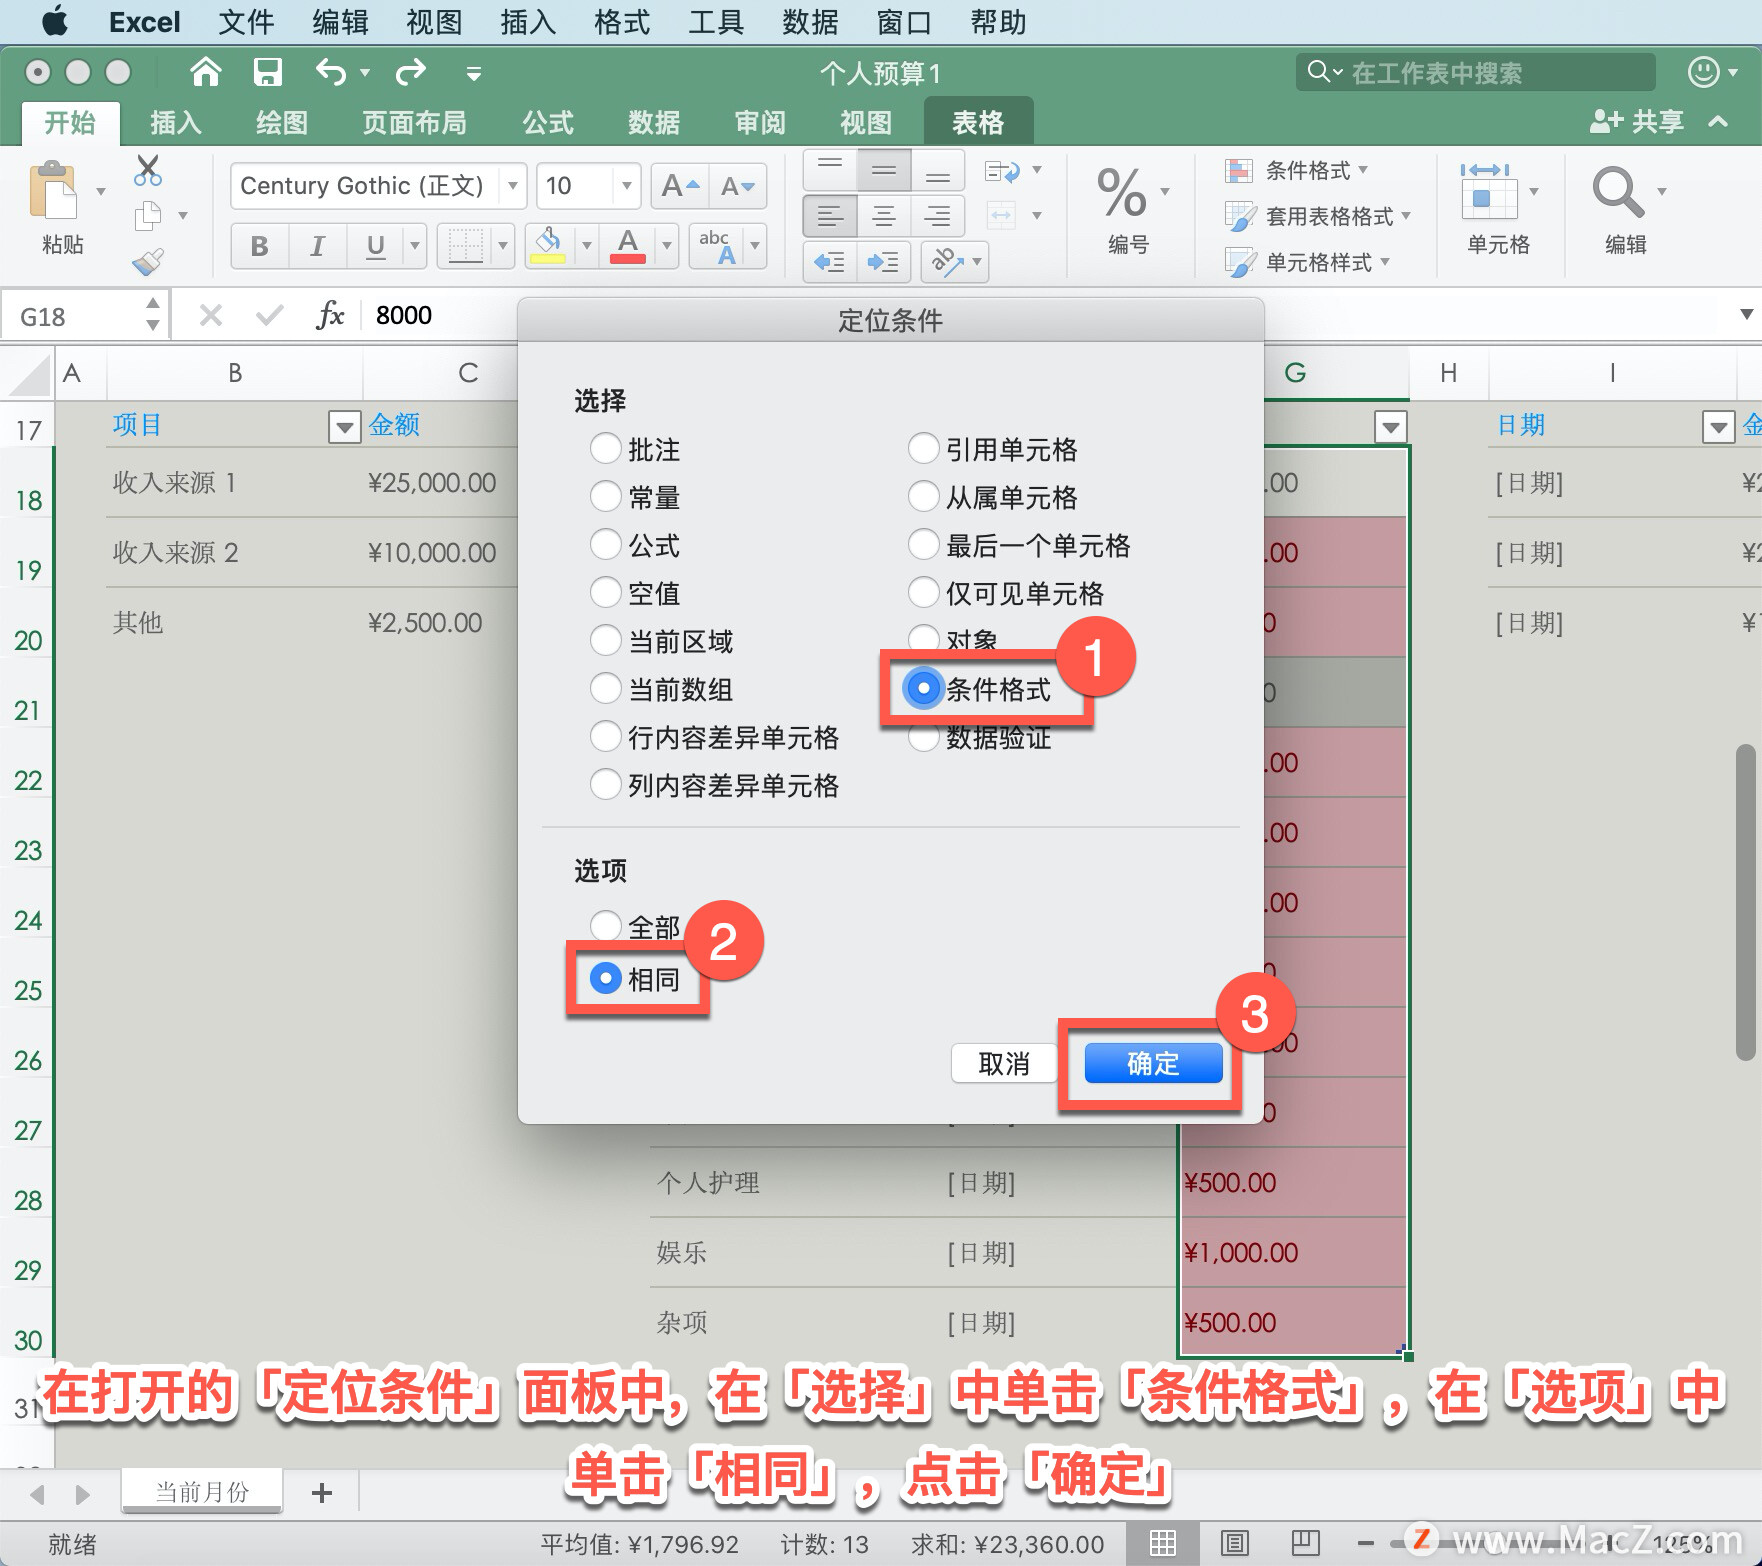Choose 当前区域 option
This screenshot has height=1566, width=1762.
click(606, 640)
